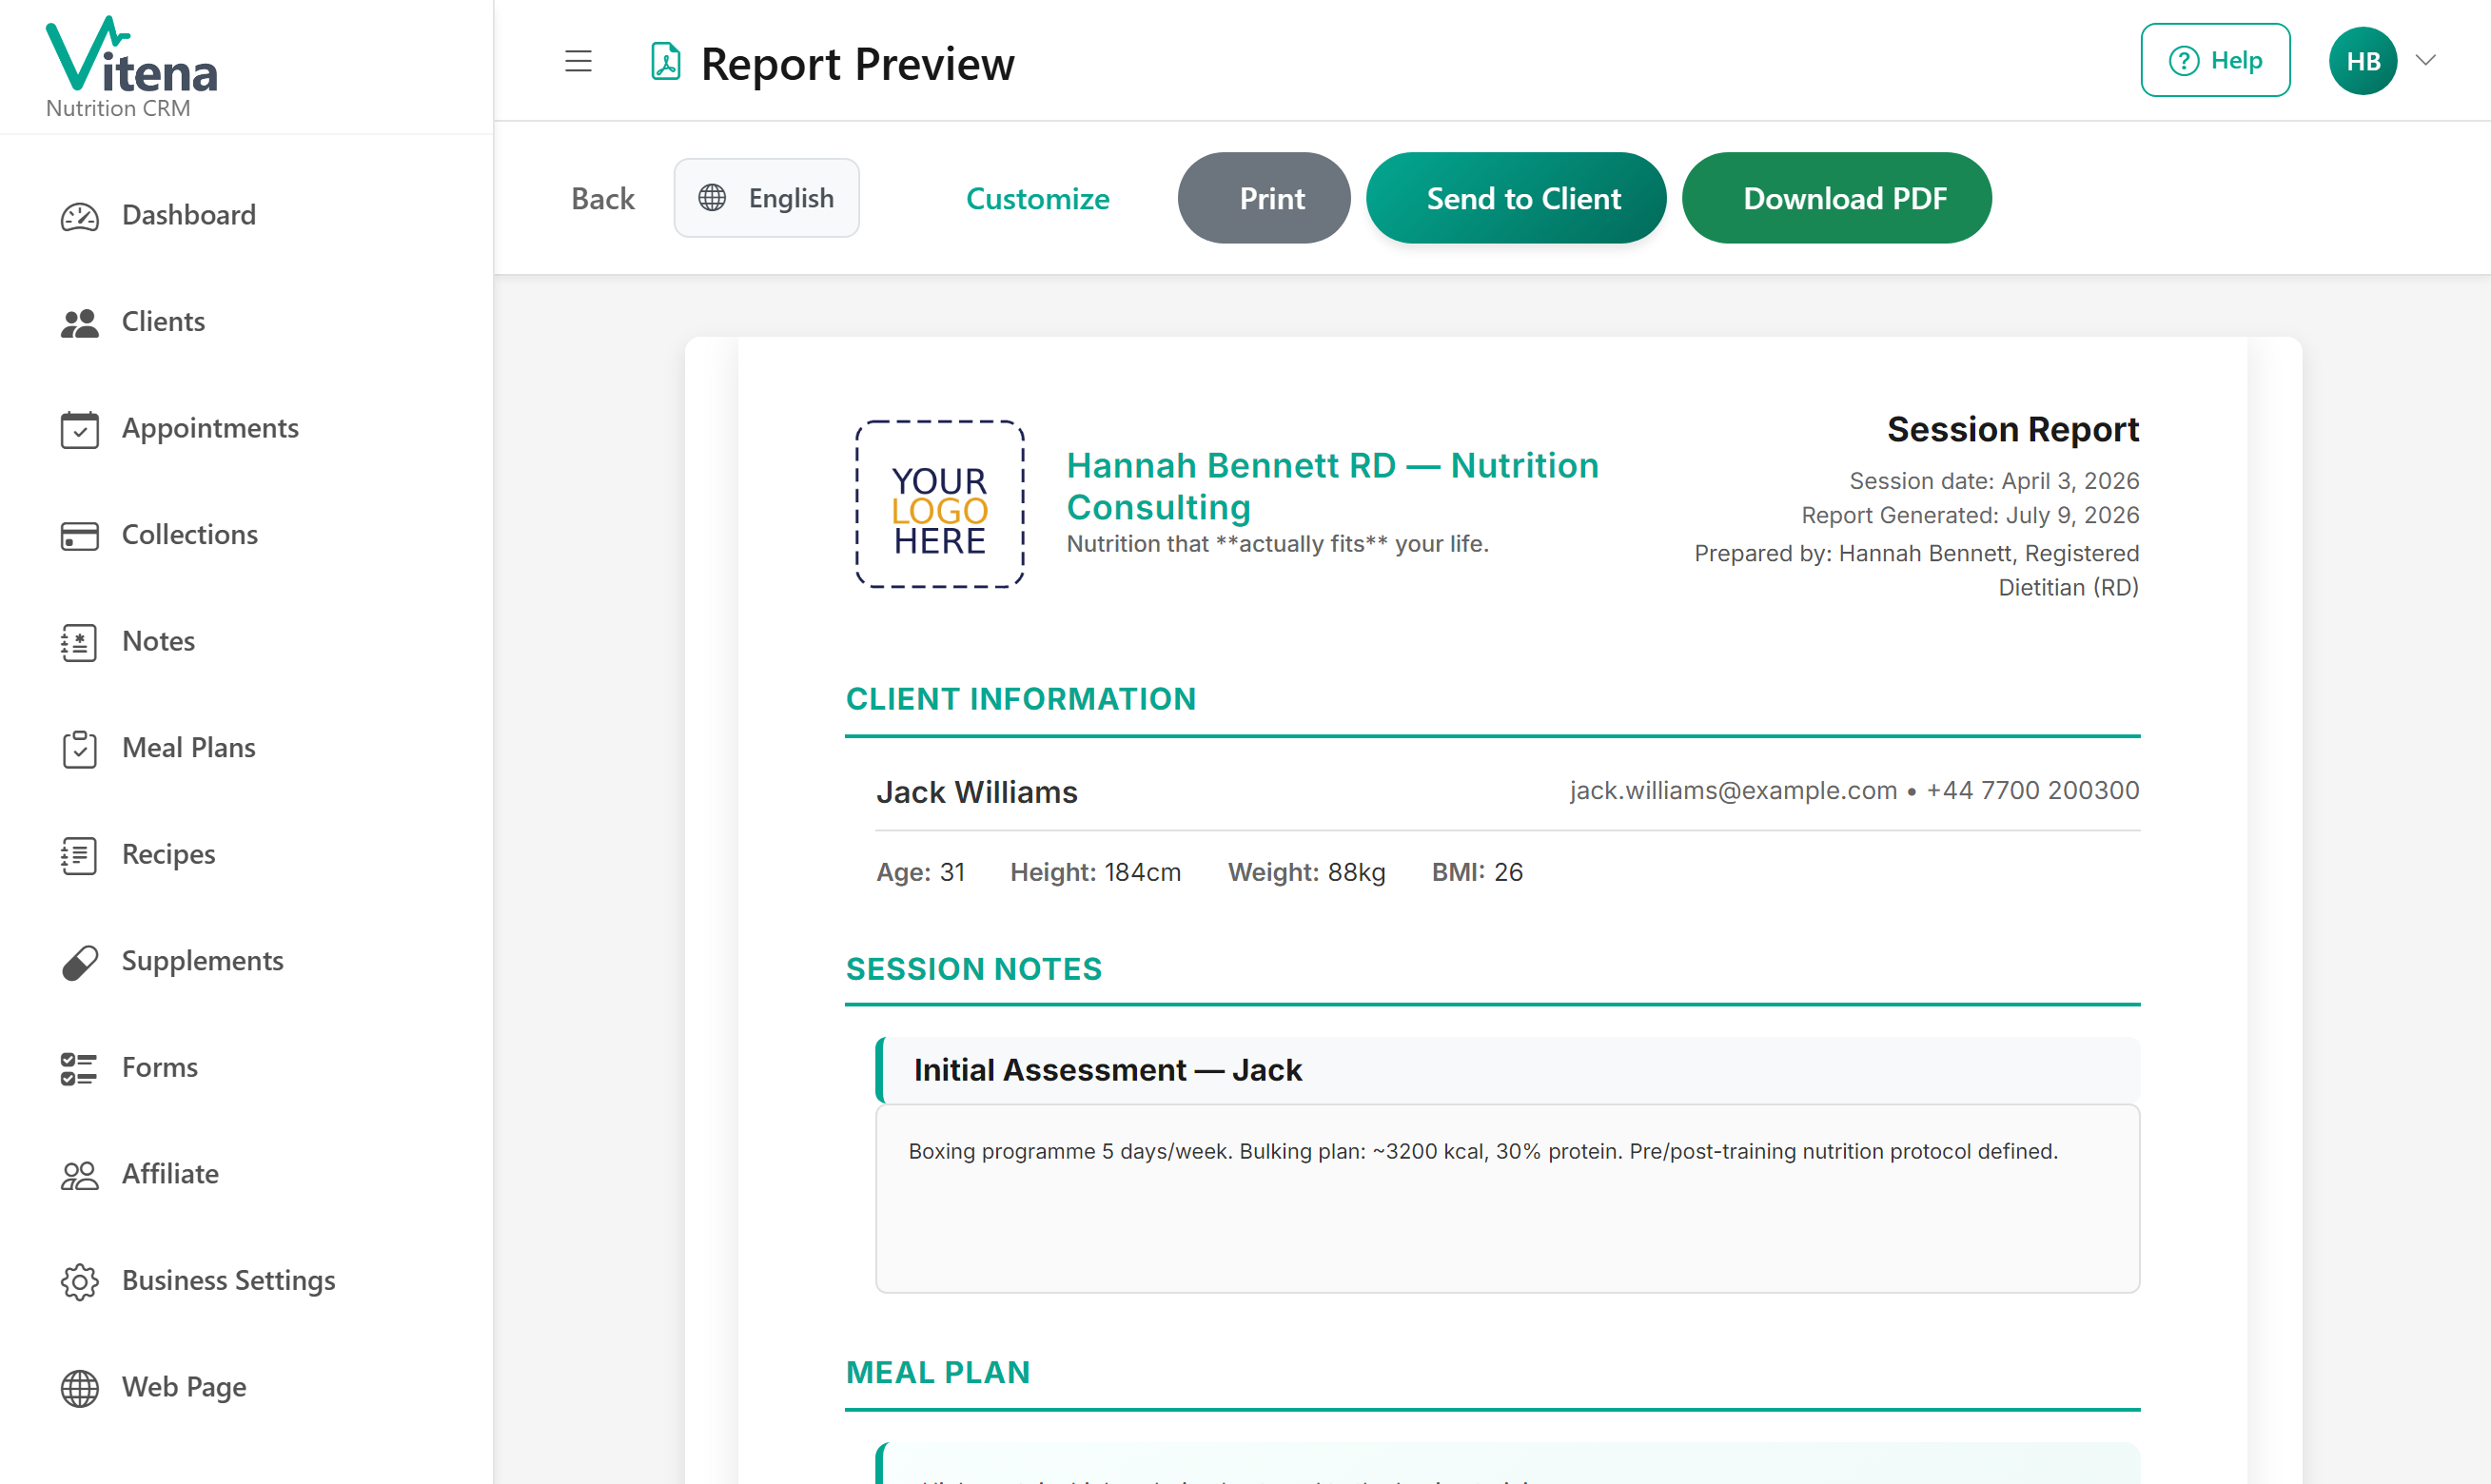Click the Back link
Image resolution: width=2491 pixels, height=1484 pixels.
point(602,198)
